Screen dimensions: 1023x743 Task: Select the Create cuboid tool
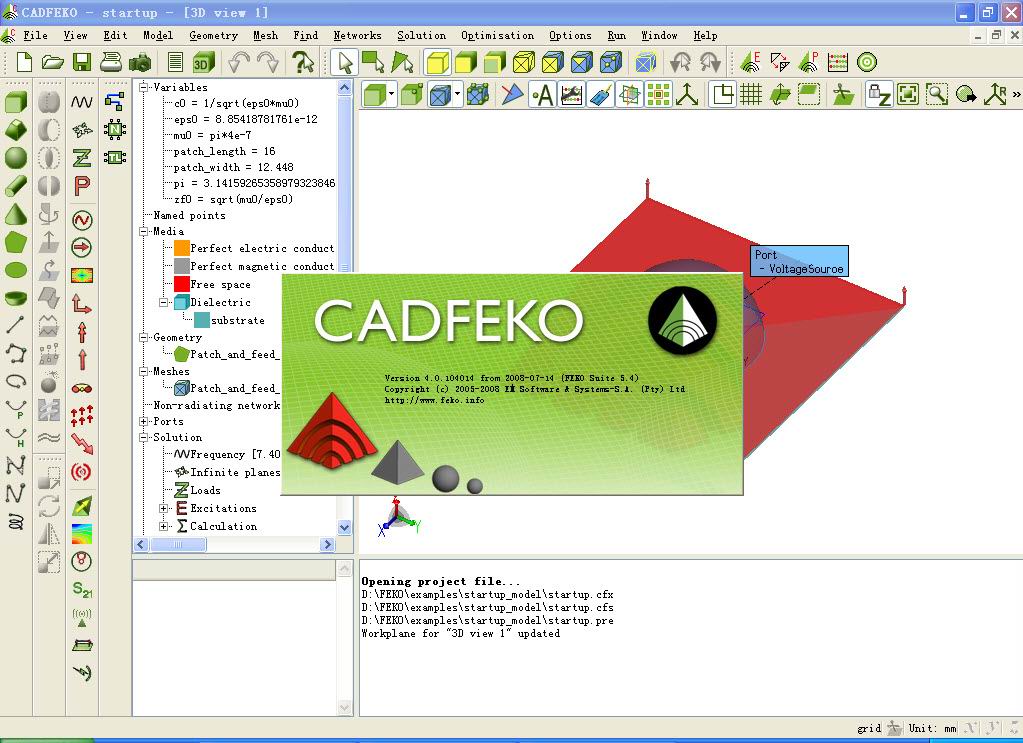point(16,102)
